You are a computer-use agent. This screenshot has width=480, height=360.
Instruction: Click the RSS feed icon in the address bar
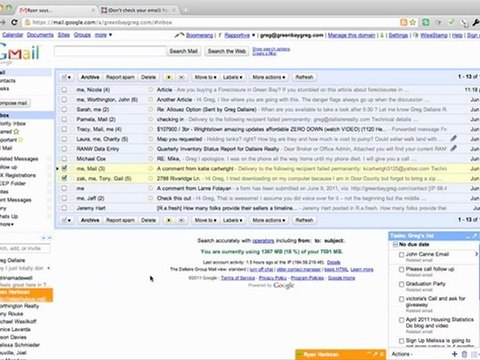pyautogui.click(x=404, y=22)
